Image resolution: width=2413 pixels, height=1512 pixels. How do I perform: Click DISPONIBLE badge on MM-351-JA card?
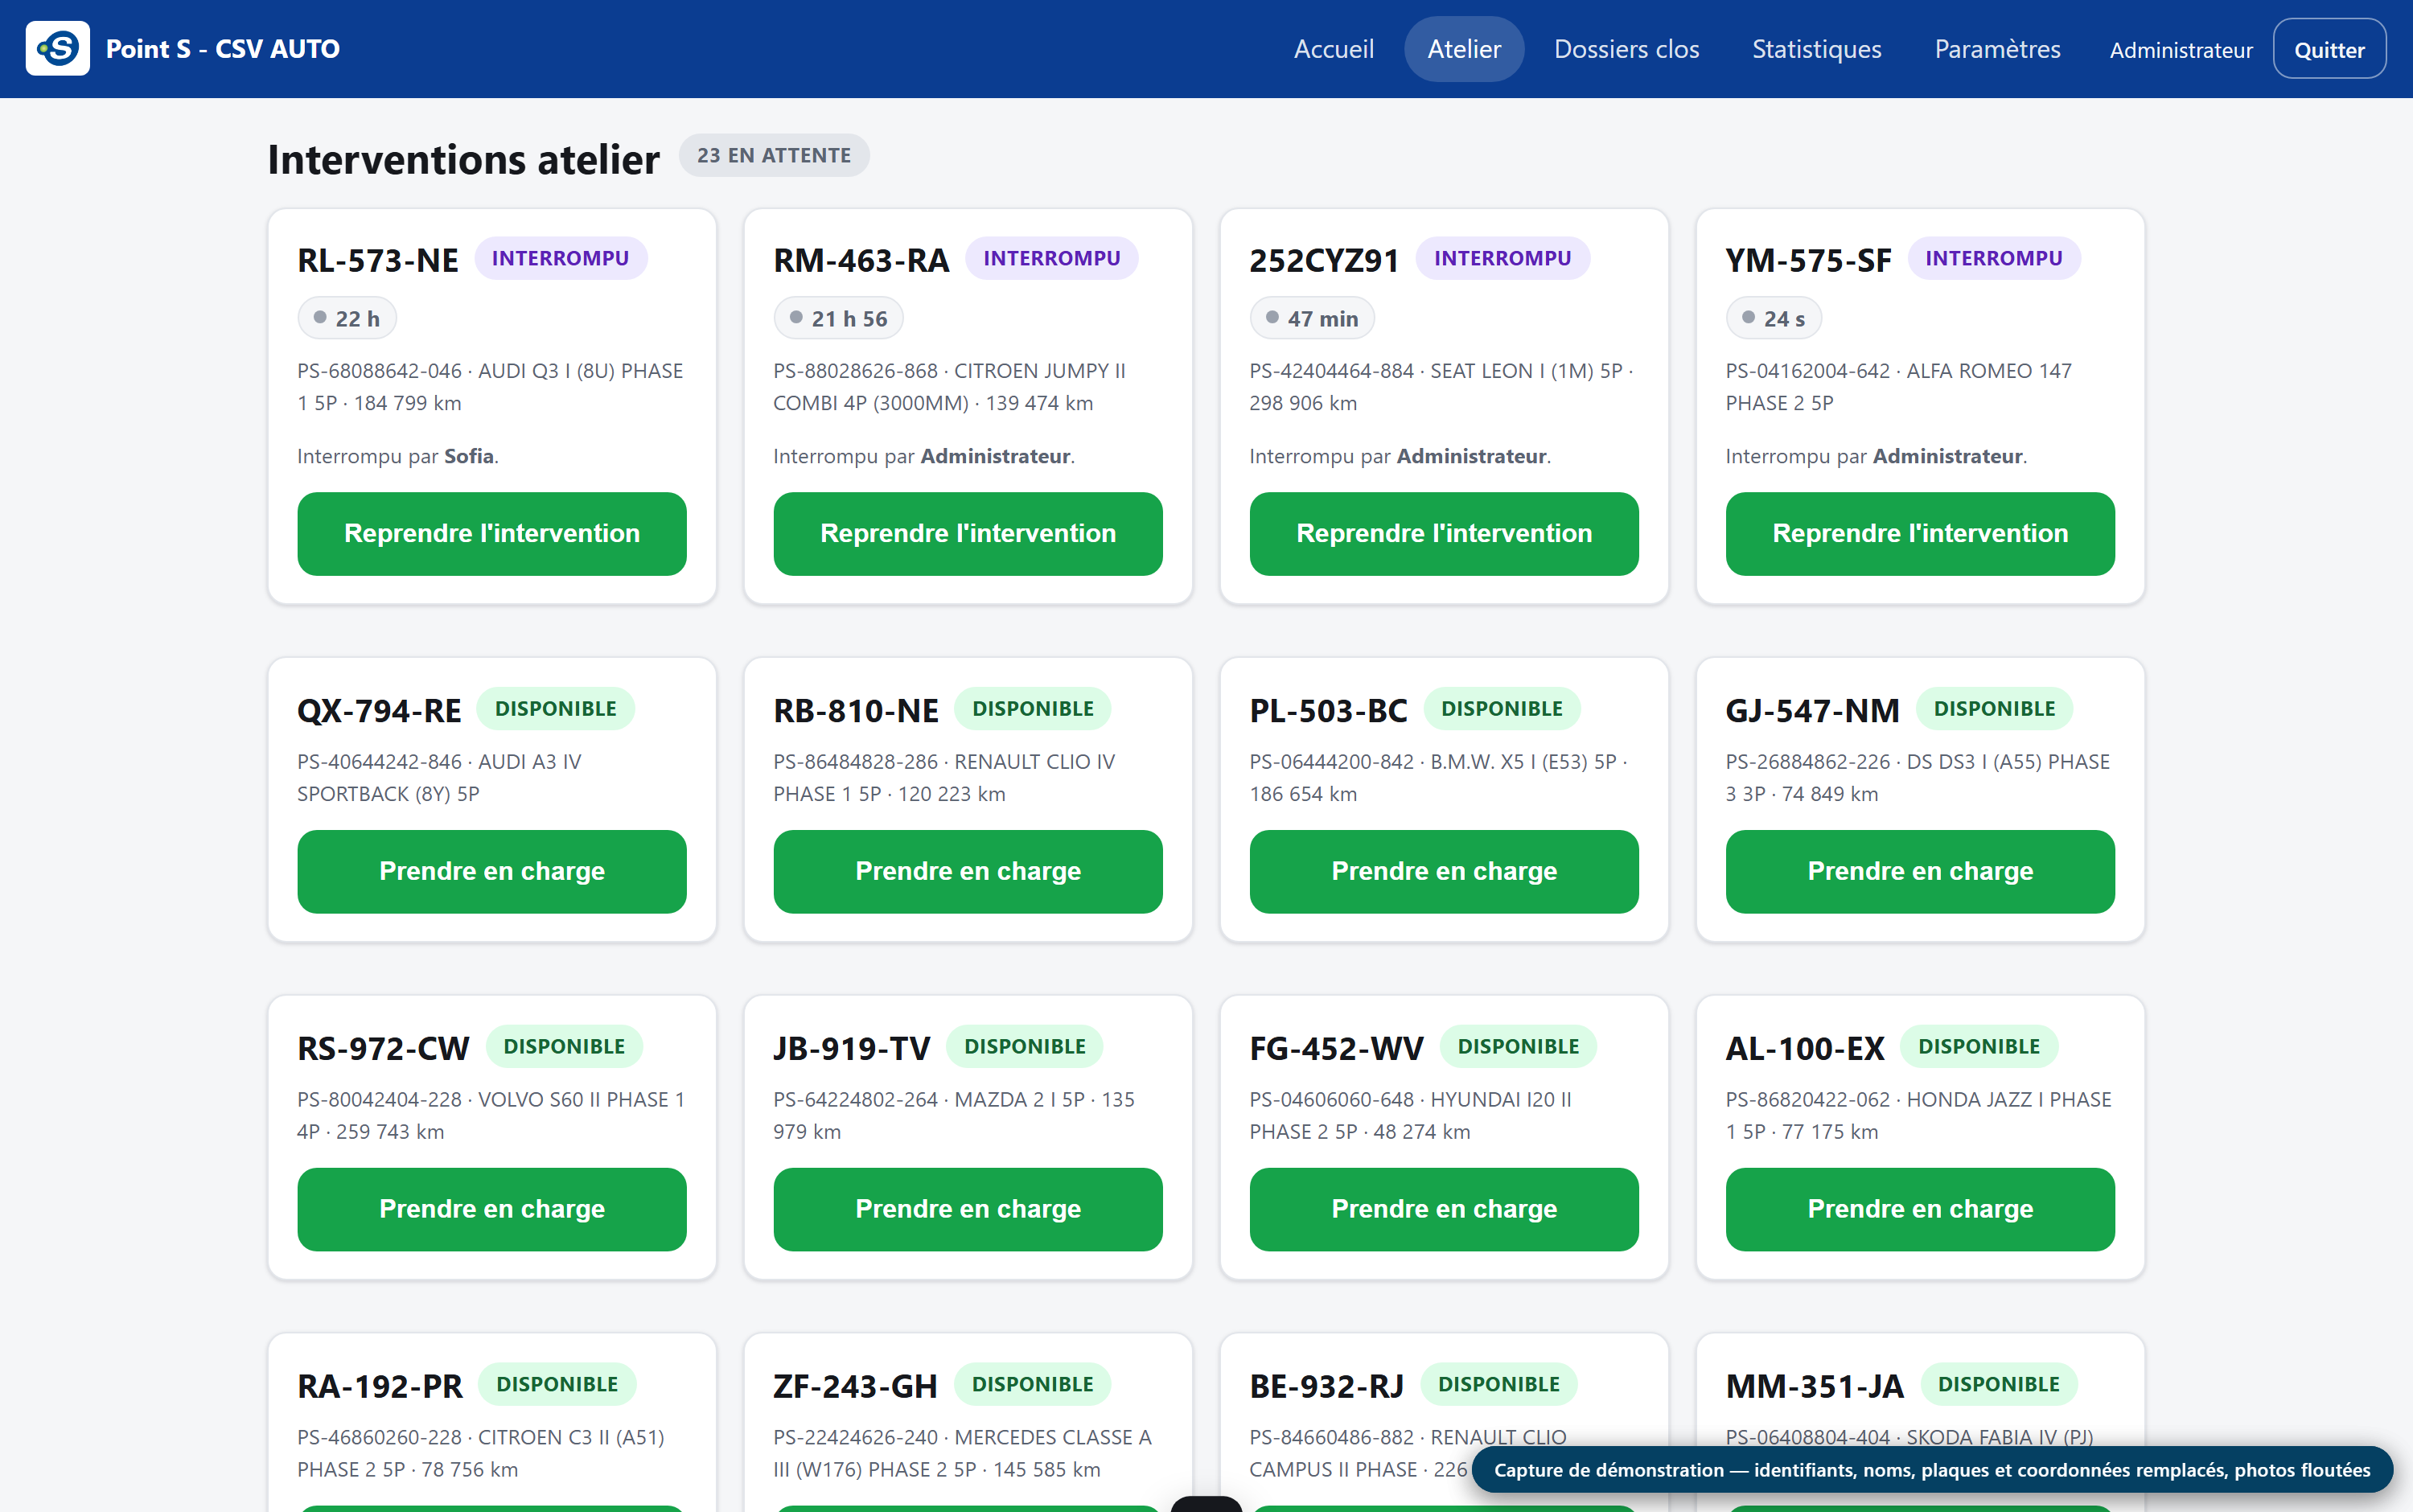[x=1998, y=1384]
